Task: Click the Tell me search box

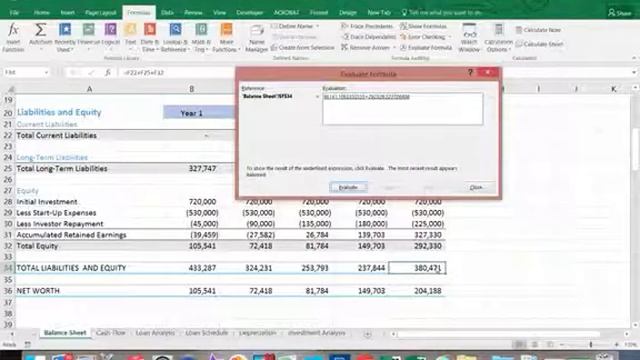Action: click(x=442, y=13)
